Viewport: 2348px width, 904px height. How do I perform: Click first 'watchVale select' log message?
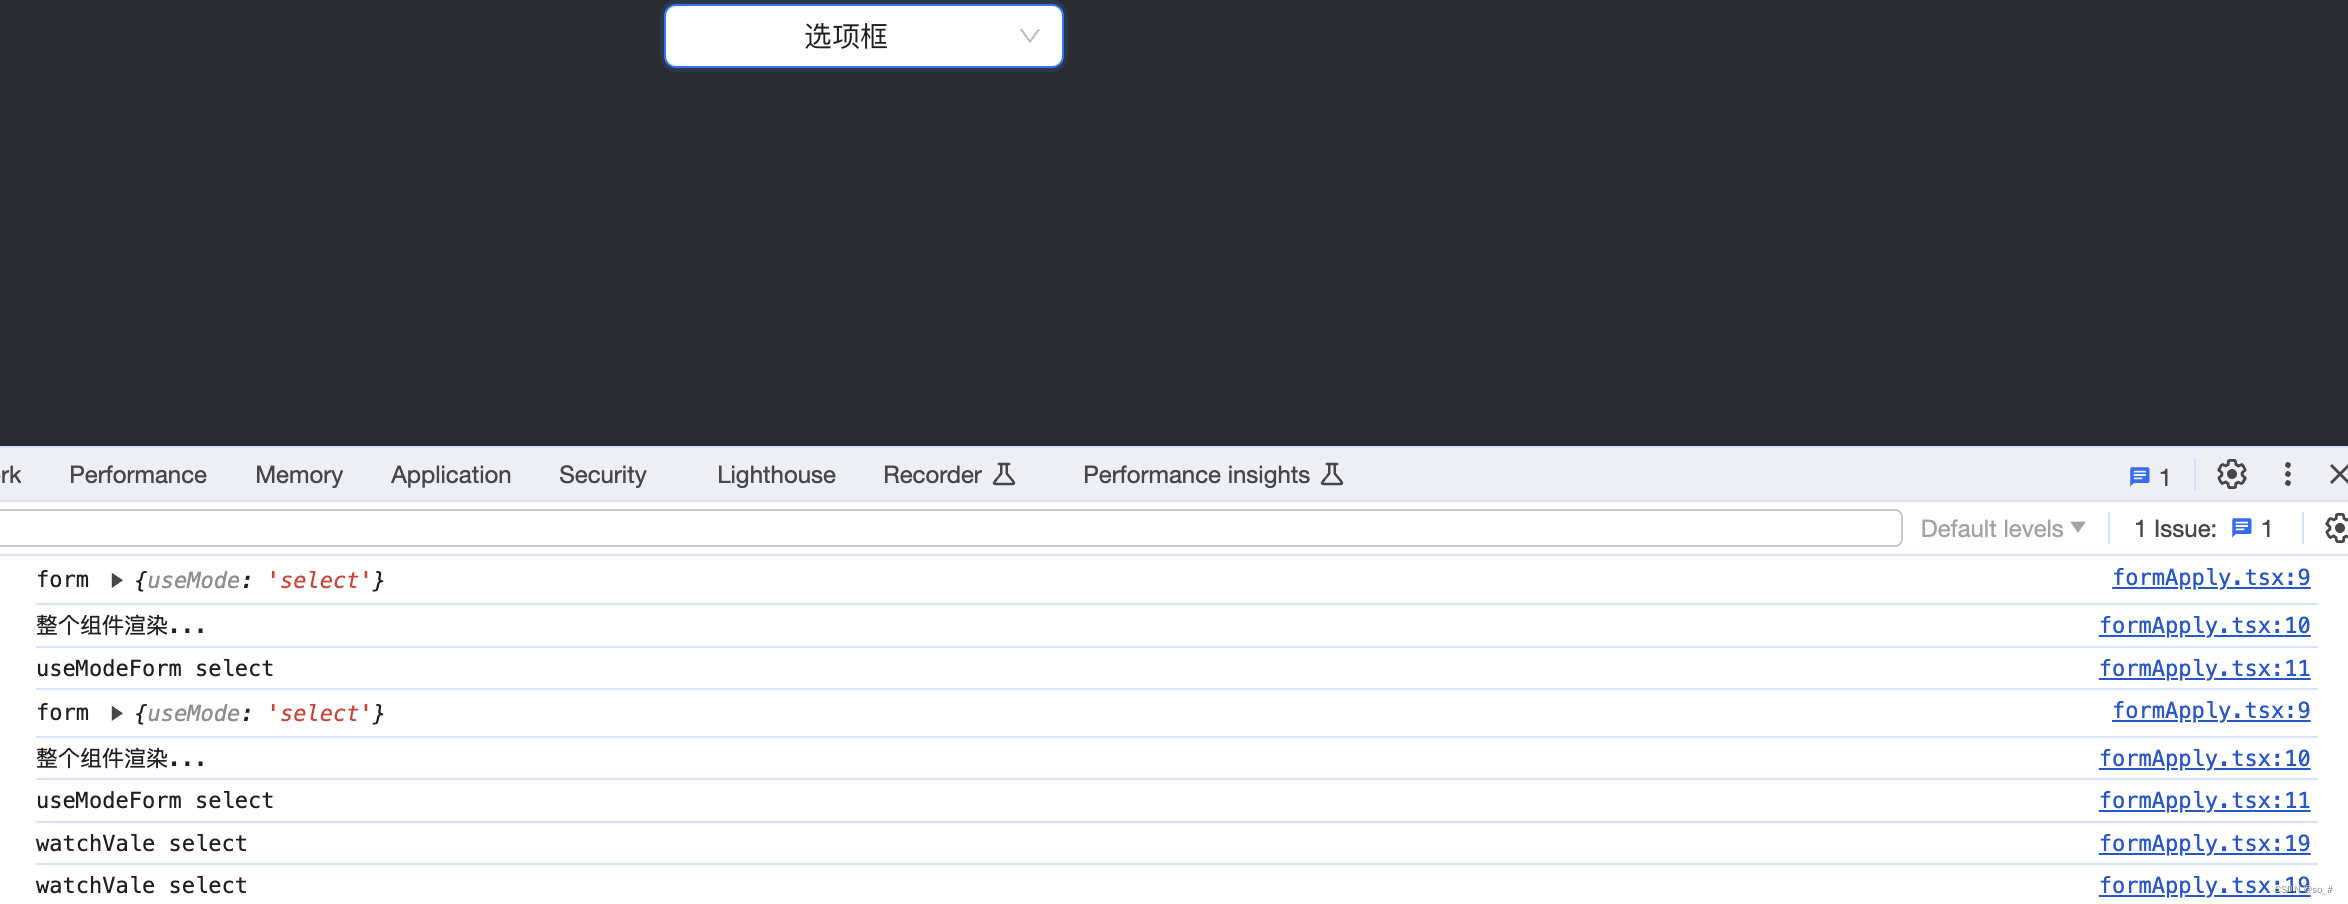click(x=141, y=843)
